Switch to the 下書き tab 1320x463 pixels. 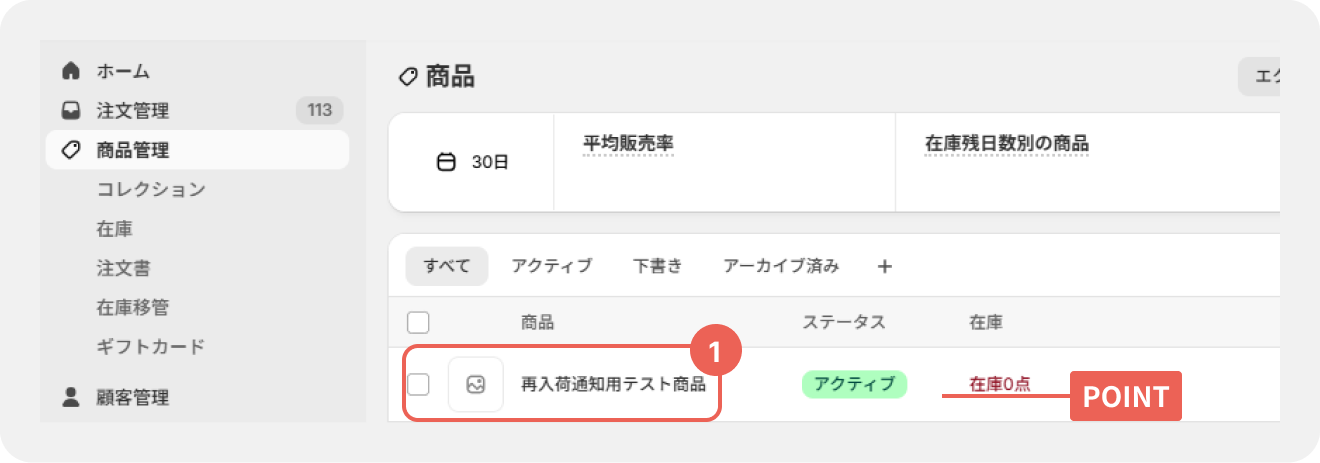coord(658,266)
